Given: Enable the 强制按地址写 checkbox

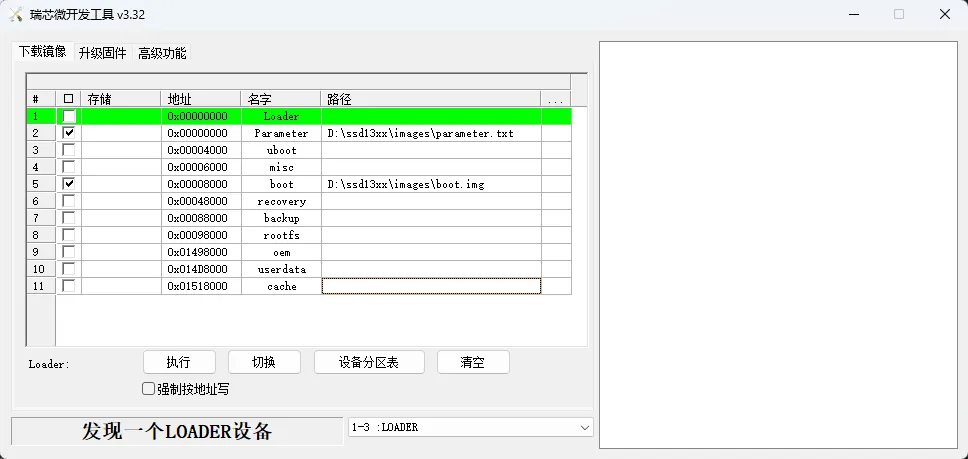Looking at the screenshot, I should 148,389.
